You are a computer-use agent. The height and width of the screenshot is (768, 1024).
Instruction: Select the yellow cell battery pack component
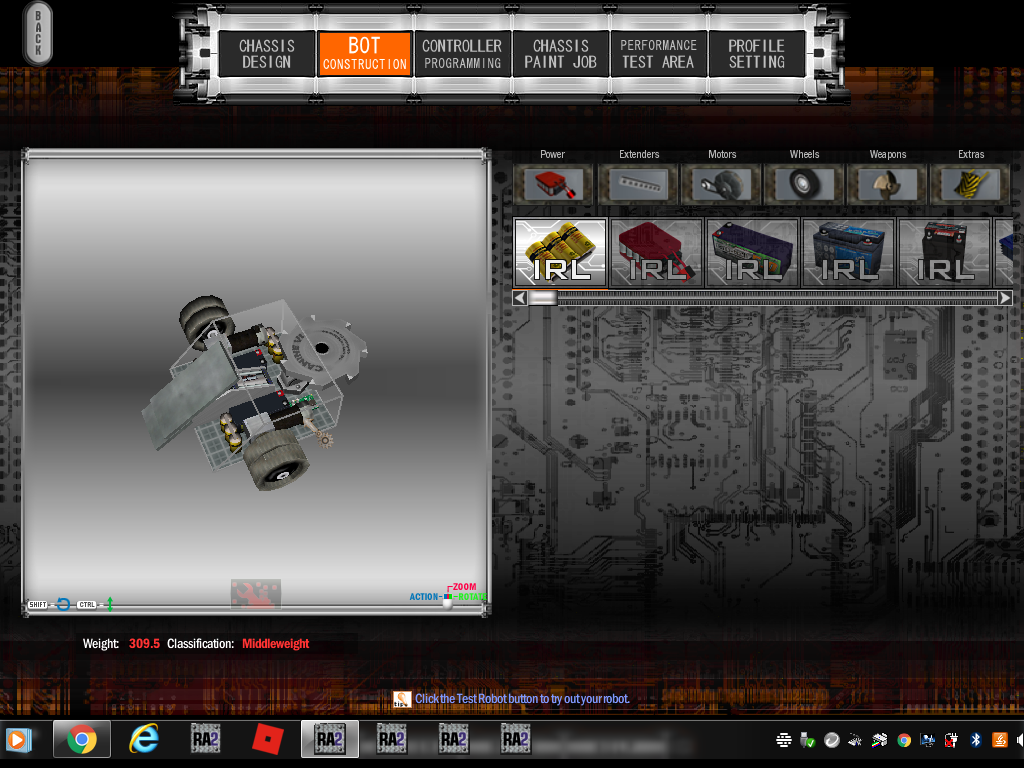pyautogui.click(x=561, y=253)
